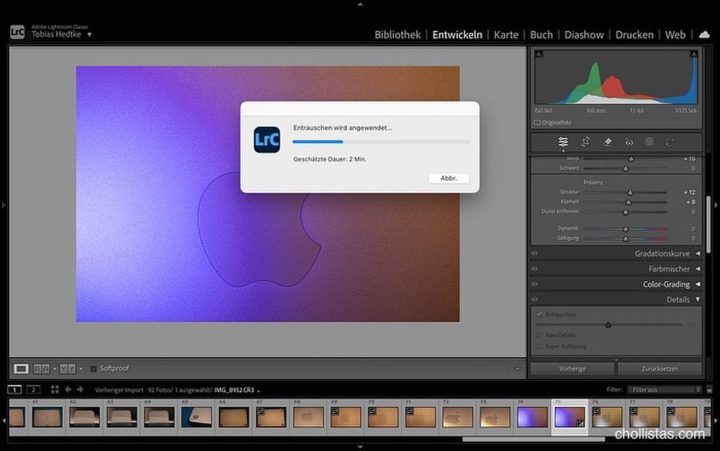Viewport: 720px width, 451px height.
Task: Toggle Gradationskurve panel visibility eye
Action: click(x=534, y=253)
